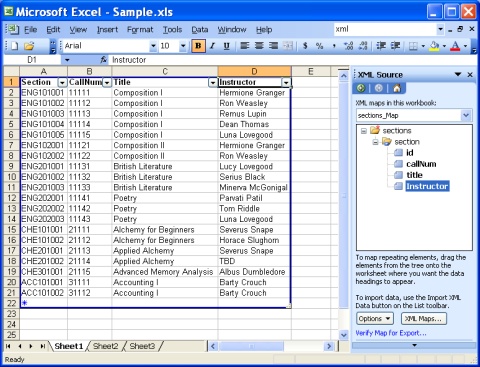Apply Percent Style icon

319,46
